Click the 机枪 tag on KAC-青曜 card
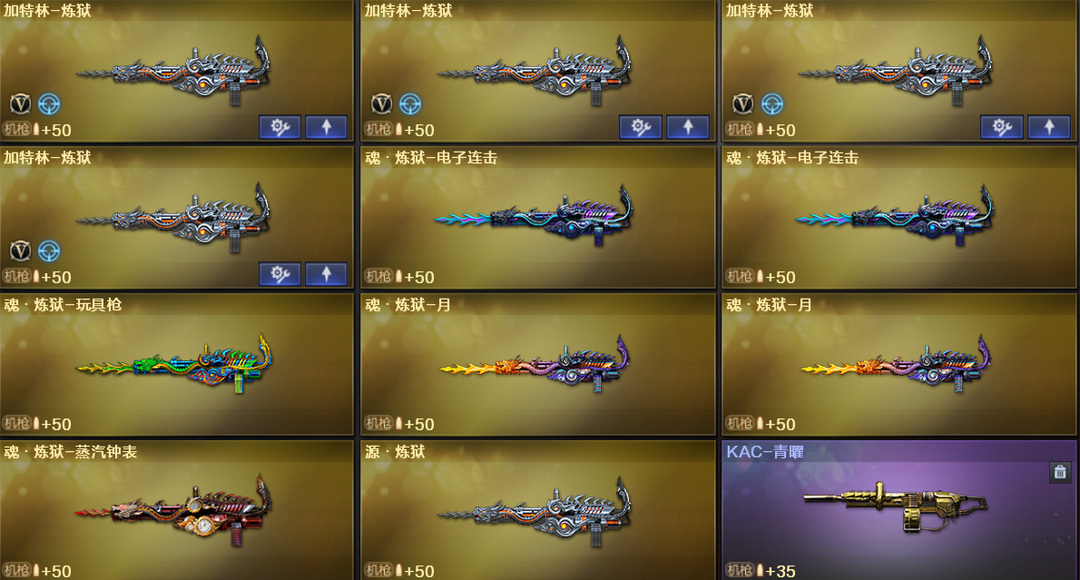Screen dimensions: 1080x580 pyautogui.click(x=739, y=570)
